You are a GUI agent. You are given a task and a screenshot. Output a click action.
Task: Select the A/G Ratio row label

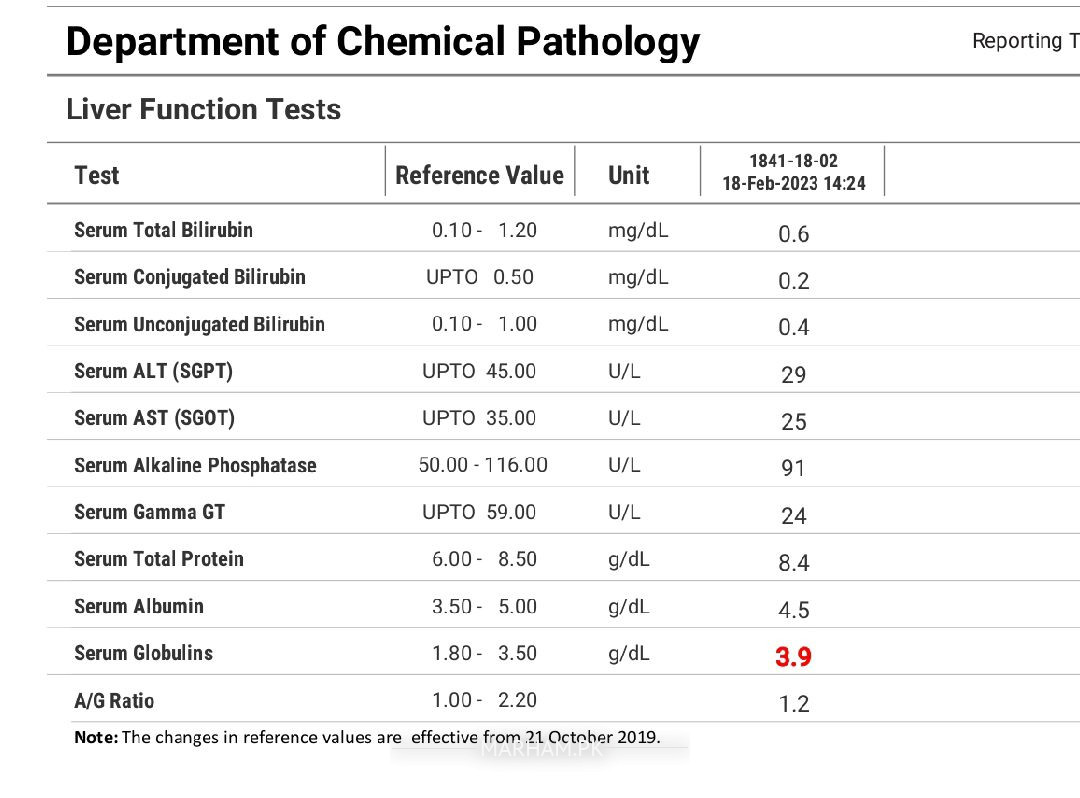point(114,700)
